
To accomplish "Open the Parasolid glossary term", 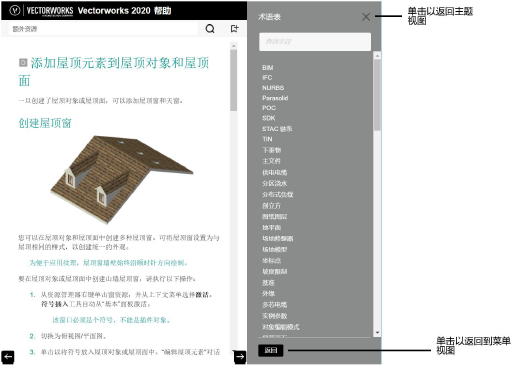I will coord(275,98).
